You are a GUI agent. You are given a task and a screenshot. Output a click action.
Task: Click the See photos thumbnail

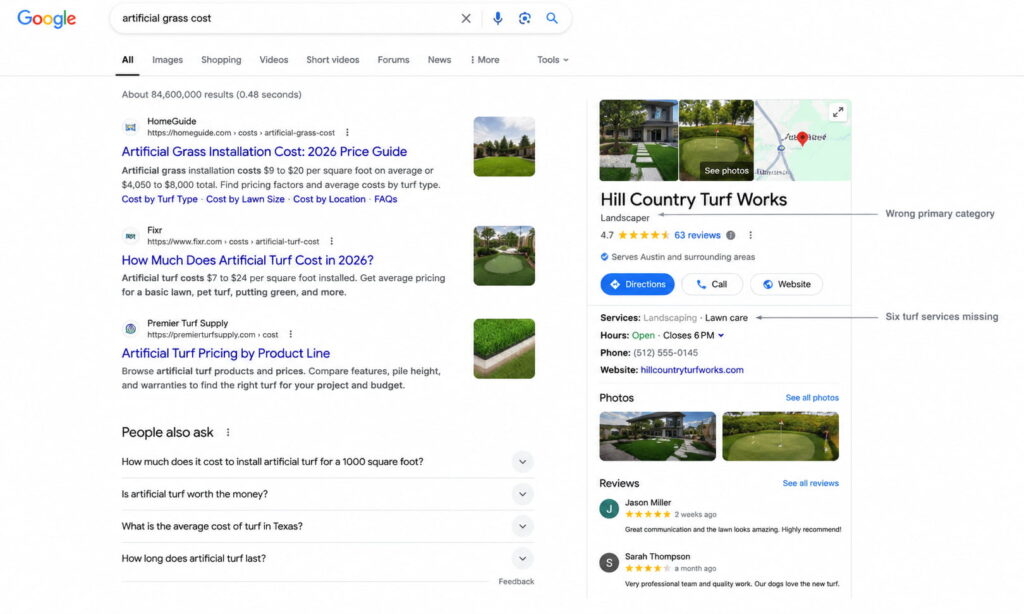tap(716, 140)
